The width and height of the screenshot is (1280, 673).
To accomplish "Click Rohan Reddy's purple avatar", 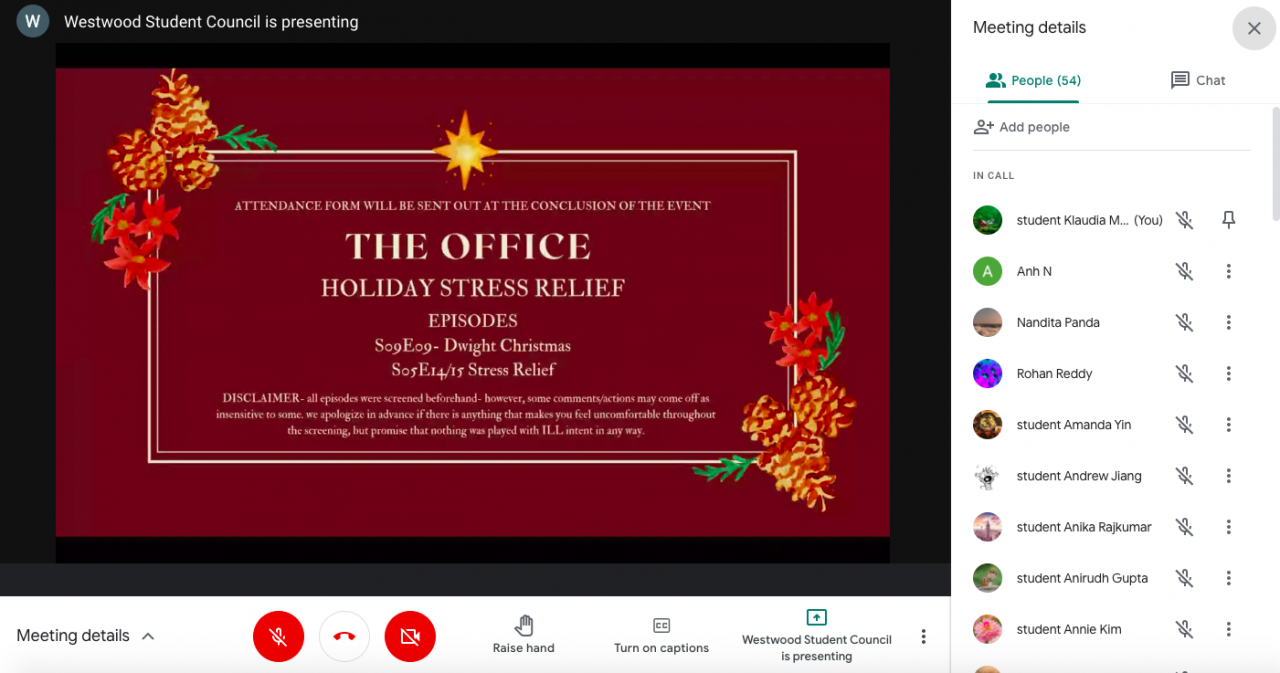I will pos(987,373).
